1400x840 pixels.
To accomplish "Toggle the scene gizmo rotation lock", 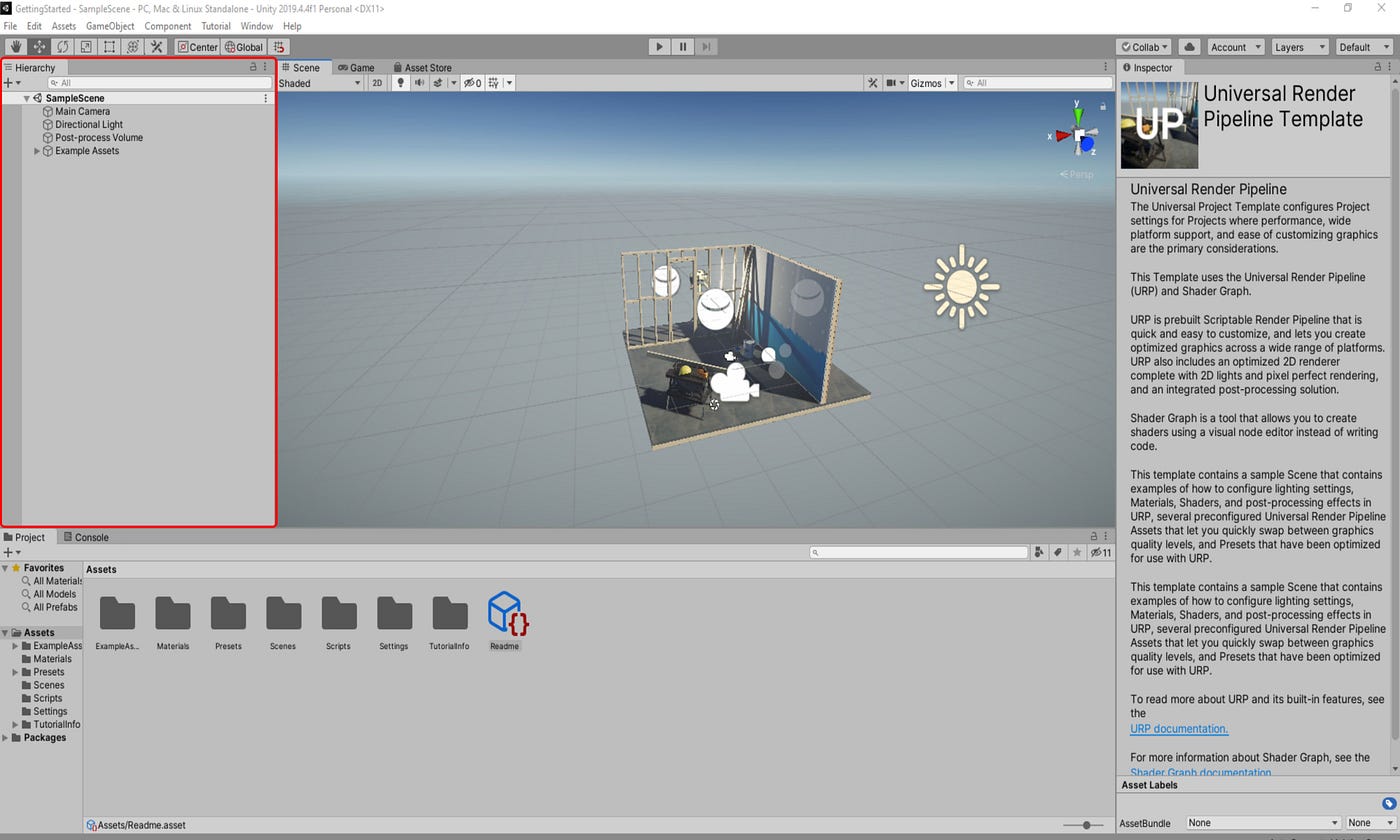I will click(x=1103, y=106).
